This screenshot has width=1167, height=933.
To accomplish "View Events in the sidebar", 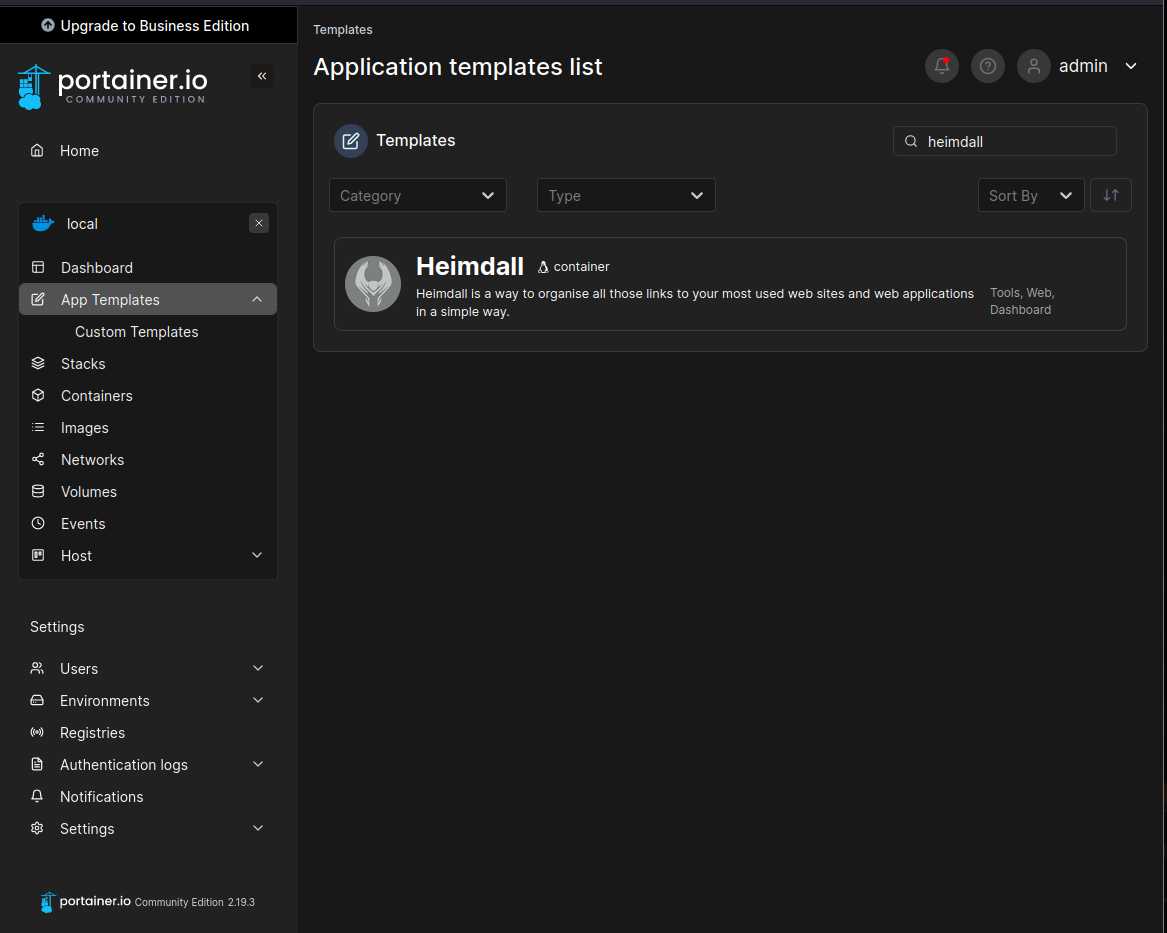I will (83, 524).
